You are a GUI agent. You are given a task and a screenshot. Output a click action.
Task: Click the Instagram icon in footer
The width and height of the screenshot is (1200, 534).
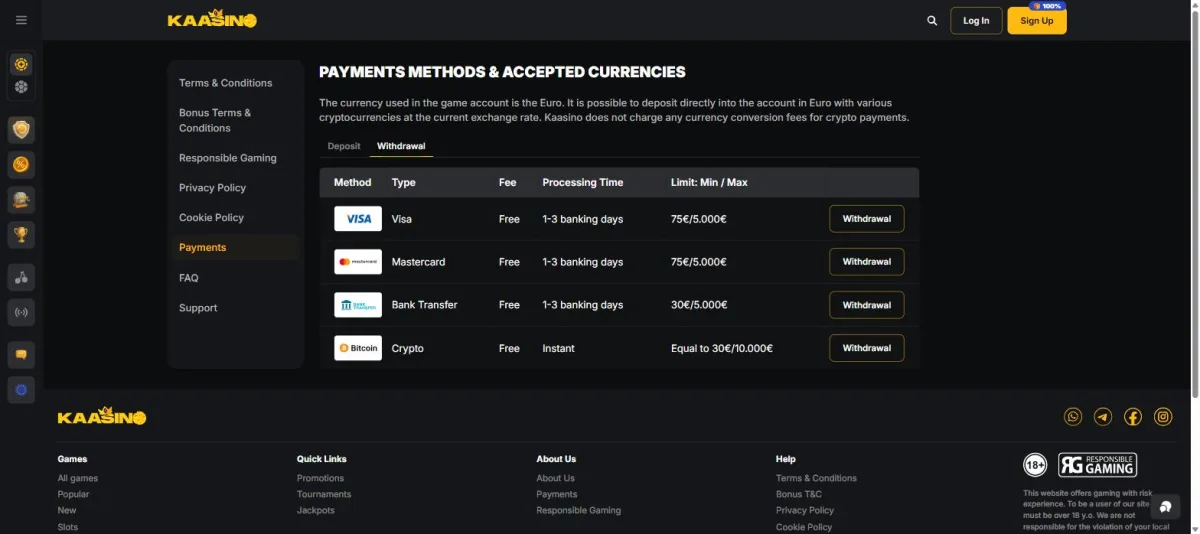pos(1163,417)
